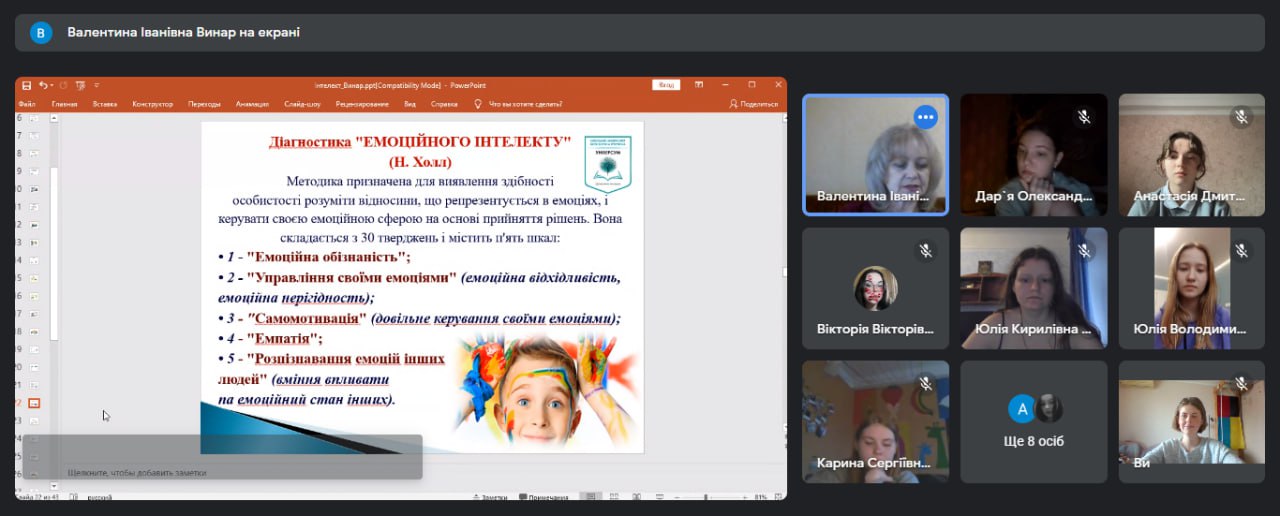Open the Вставка ribbon tab
Image resolution: width=1280 pixels, height=516 pixels.
pos(104,104)
